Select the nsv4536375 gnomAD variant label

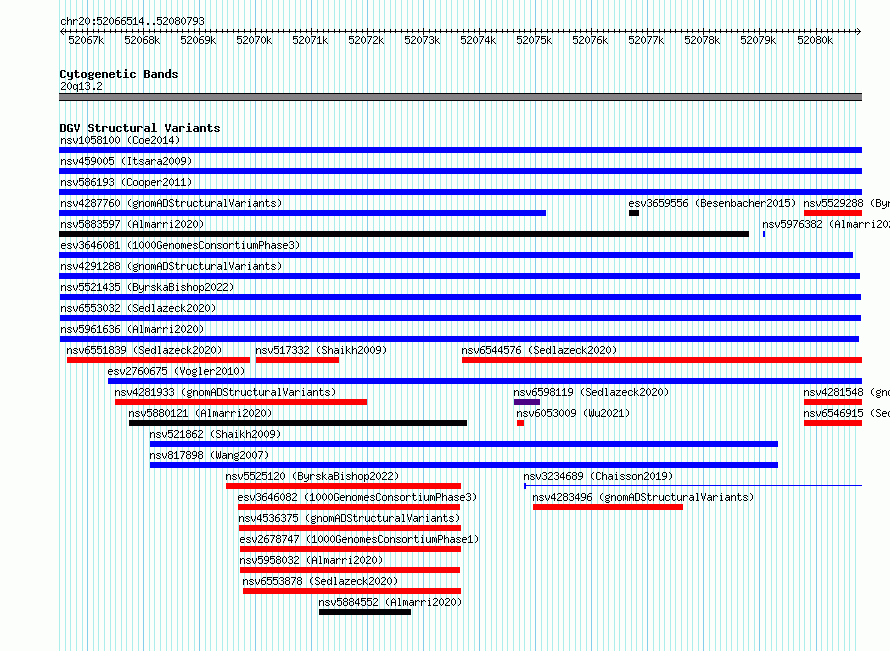tap(349, 518)
